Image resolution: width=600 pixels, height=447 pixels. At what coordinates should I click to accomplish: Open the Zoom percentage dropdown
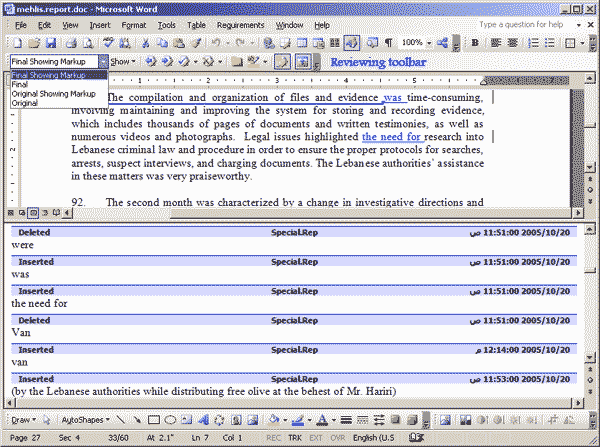coord(429,44)
